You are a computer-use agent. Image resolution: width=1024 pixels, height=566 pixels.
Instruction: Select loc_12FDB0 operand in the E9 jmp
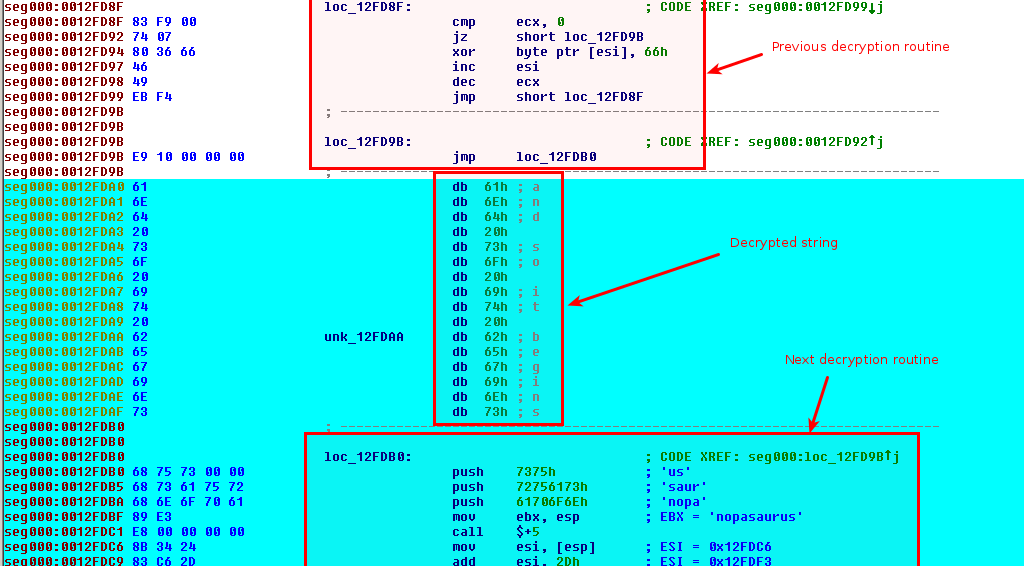[556, 157]
